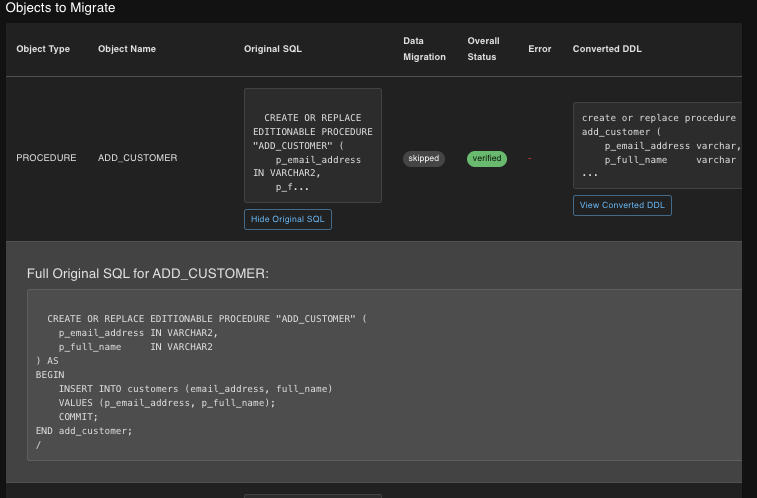Select the Error column header
Screen dimensions: 757x498
point(539,49)
